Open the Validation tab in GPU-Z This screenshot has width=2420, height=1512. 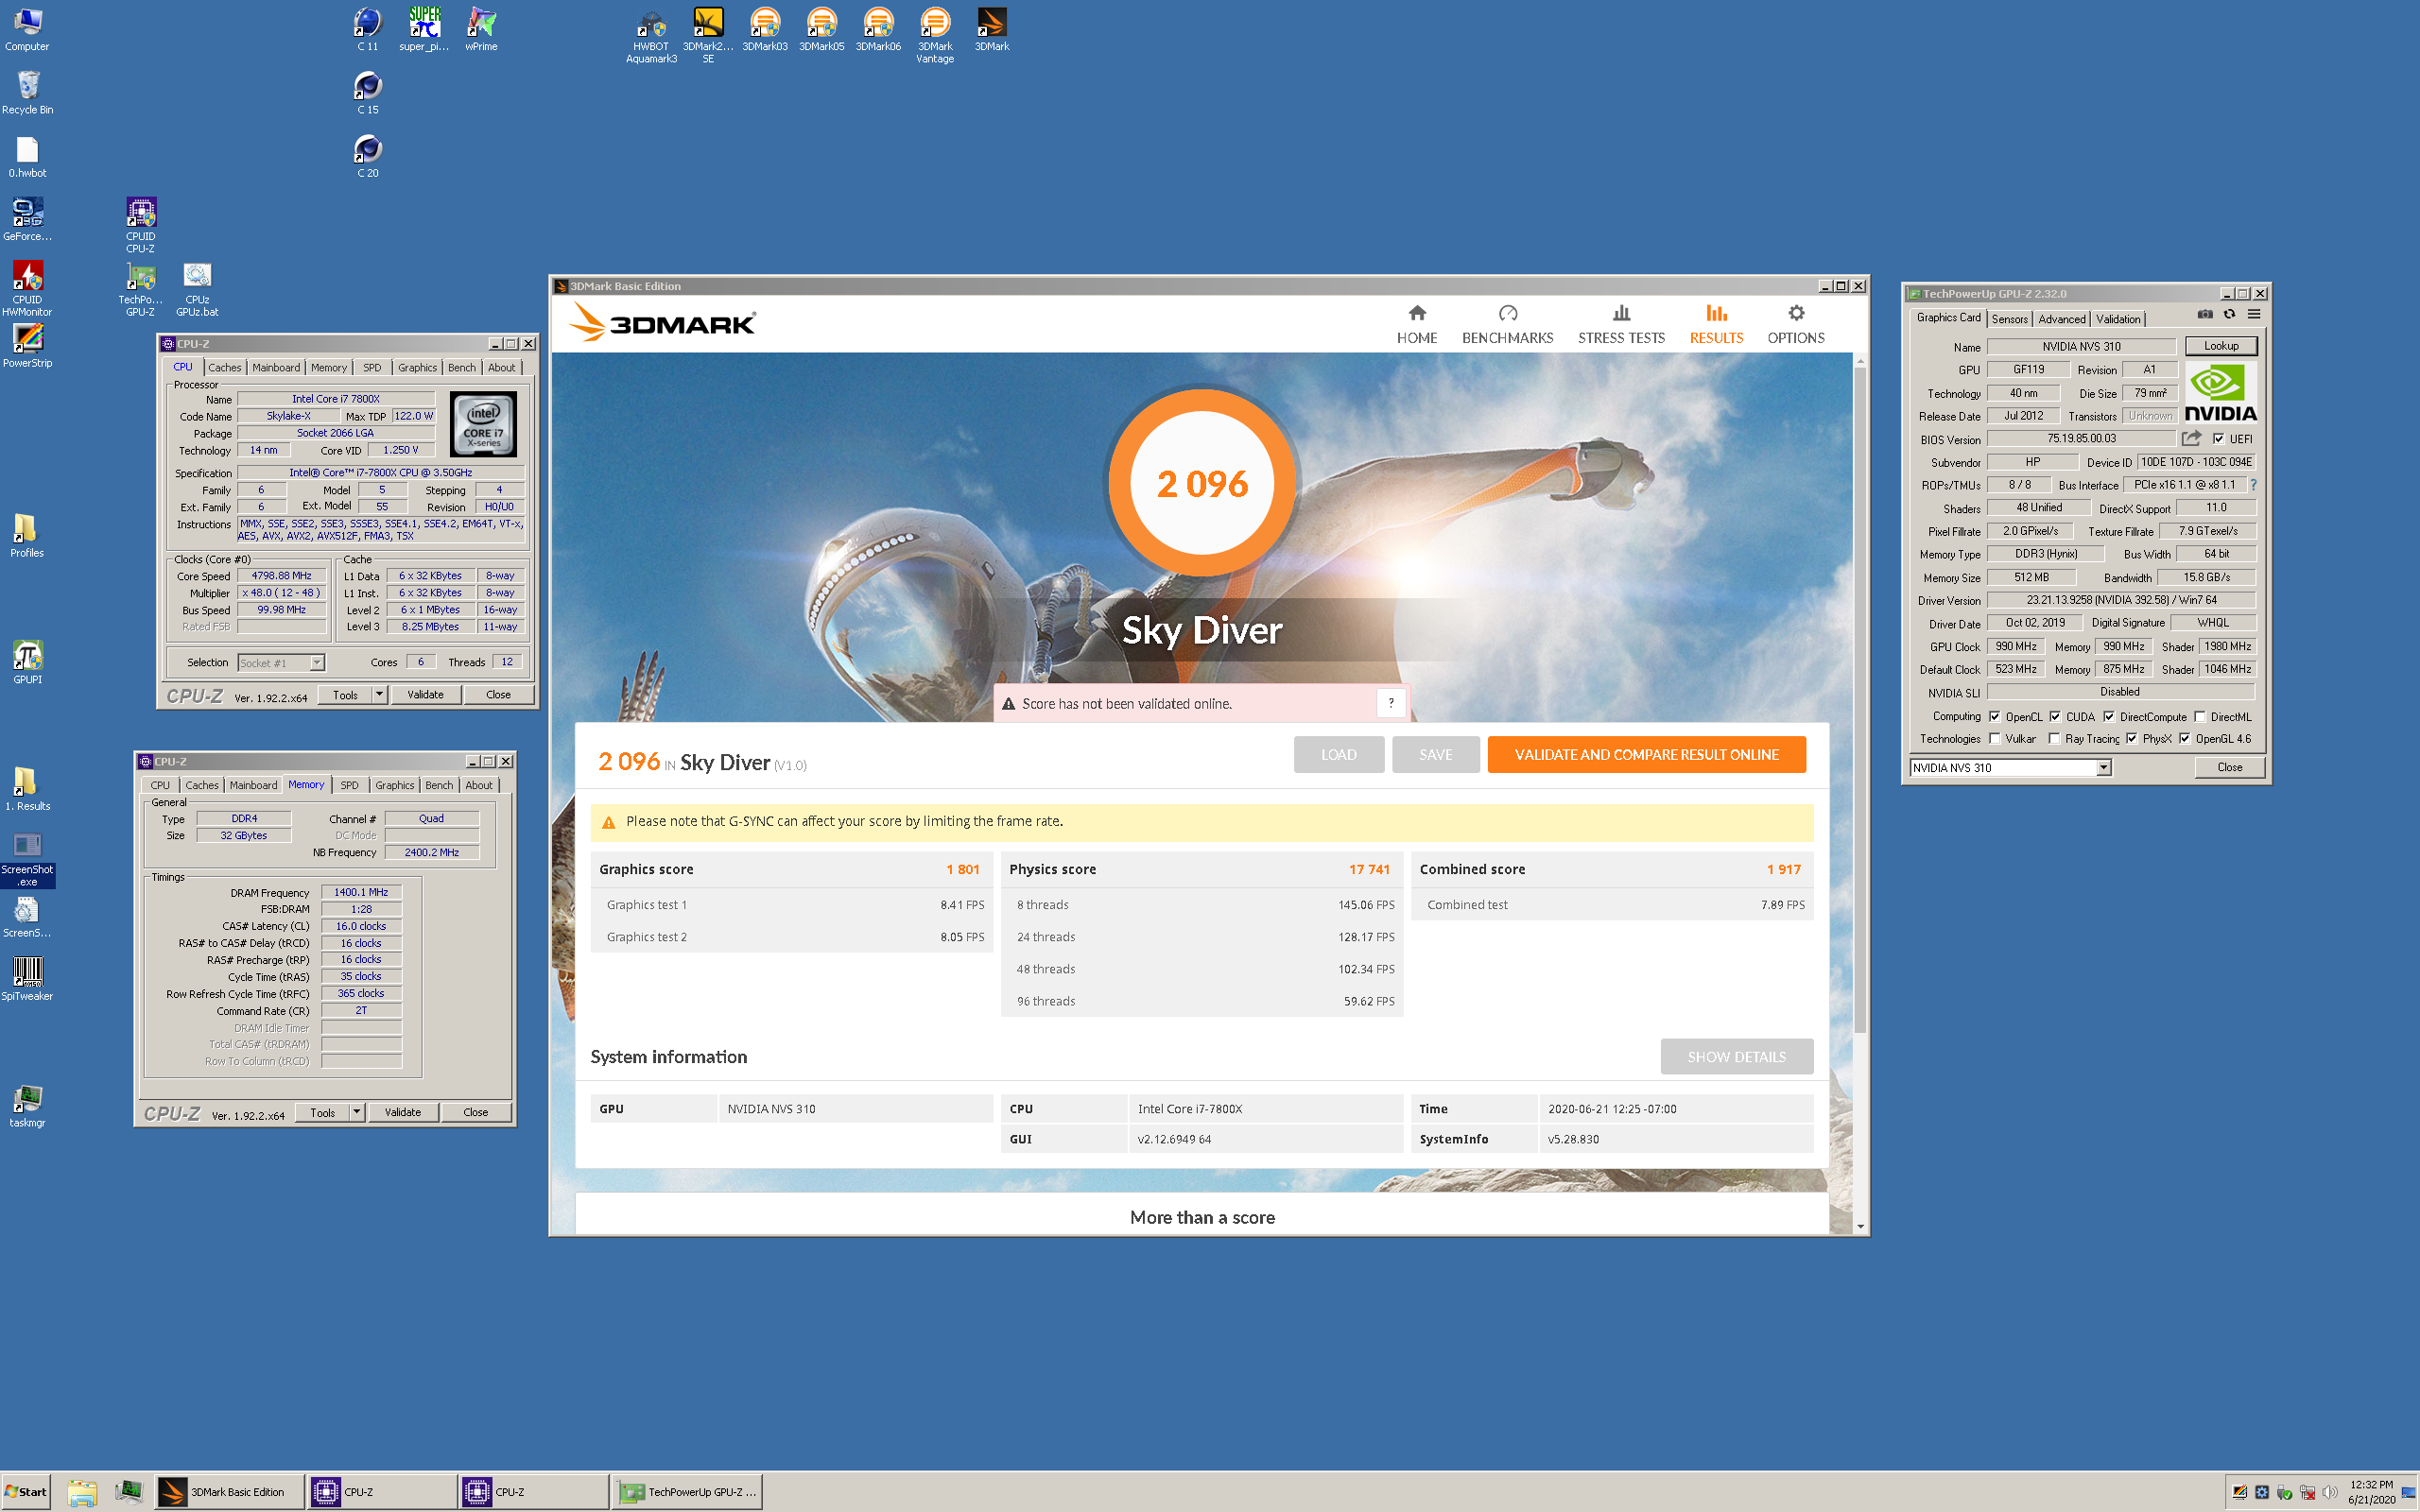pos(2118,319)
